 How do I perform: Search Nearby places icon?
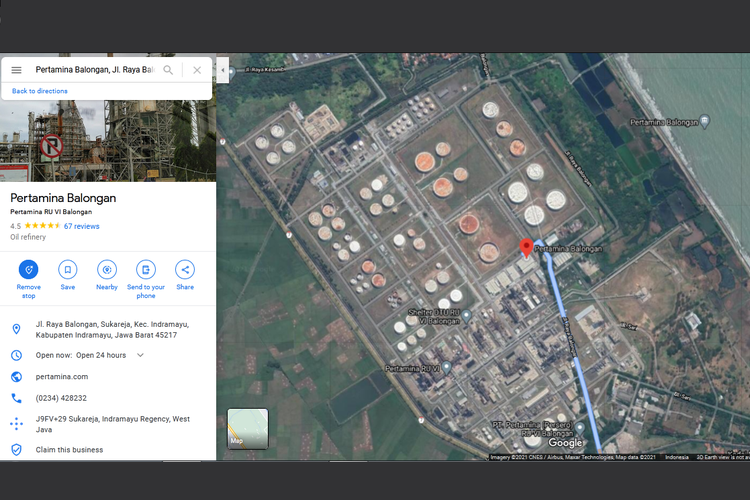(x=107, y=269)
